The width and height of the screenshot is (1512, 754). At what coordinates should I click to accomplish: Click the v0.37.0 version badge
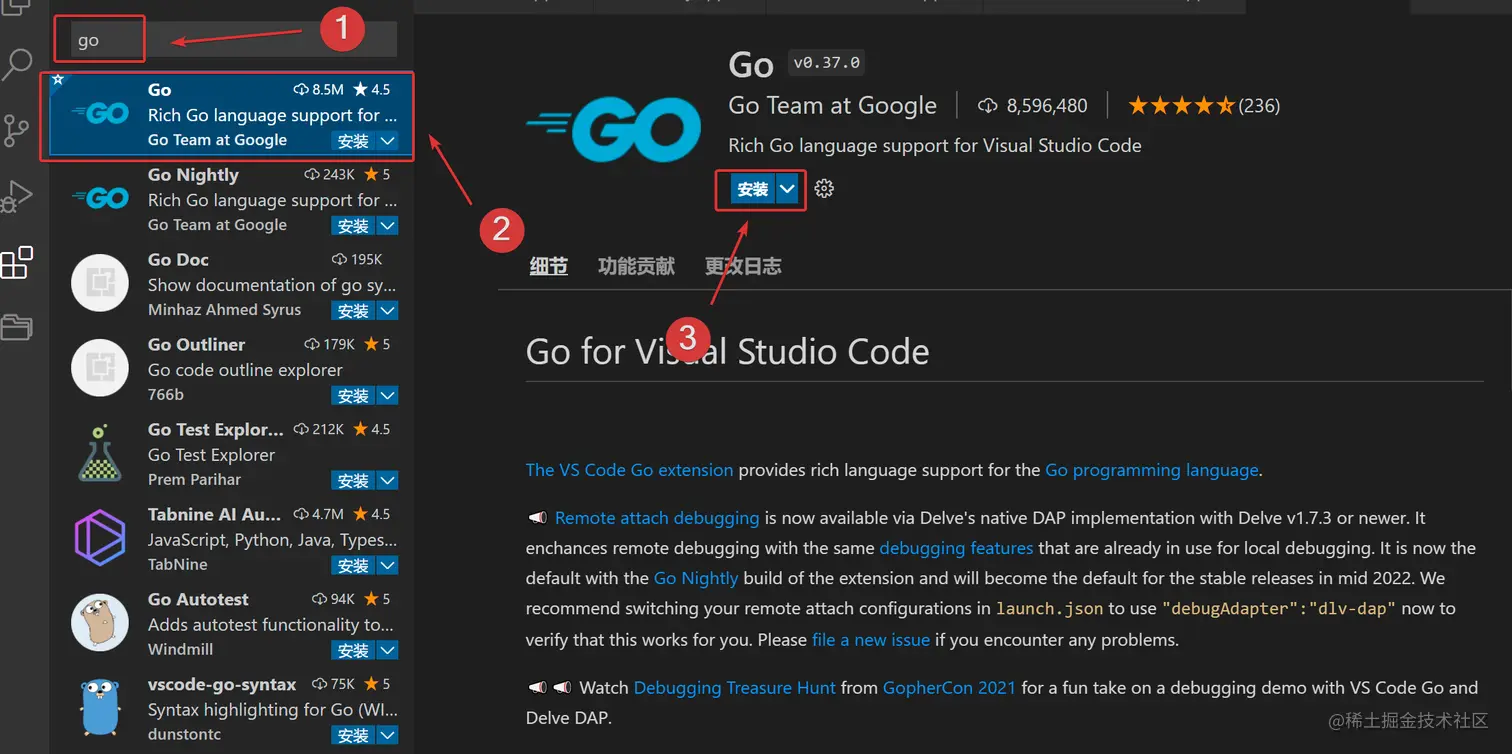(x=826, y=62)
